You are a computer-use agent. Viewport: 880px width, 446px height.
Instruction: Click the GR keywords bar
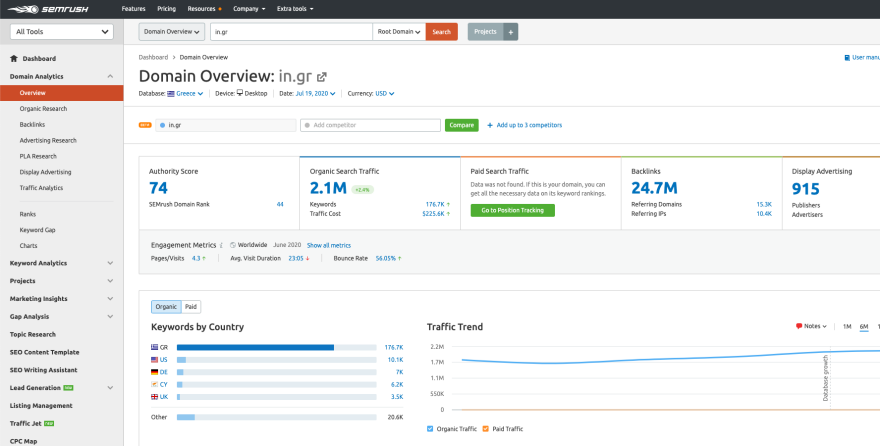pos(255,347)
